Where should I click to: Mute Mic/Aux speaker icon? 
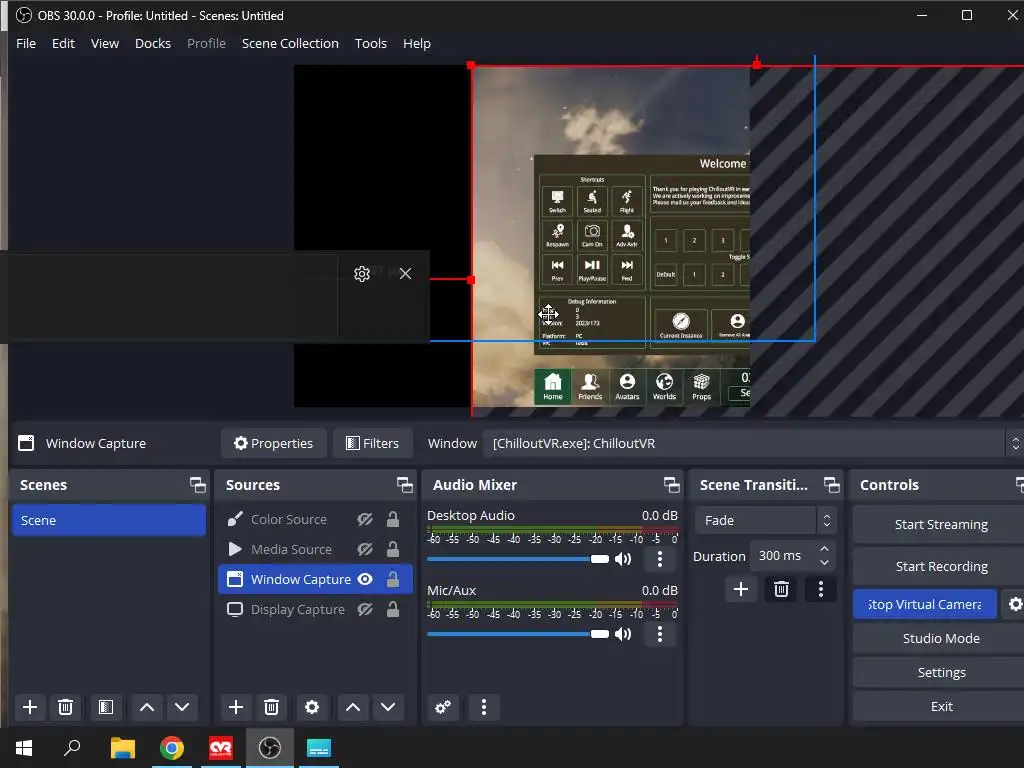pos(623,634)
